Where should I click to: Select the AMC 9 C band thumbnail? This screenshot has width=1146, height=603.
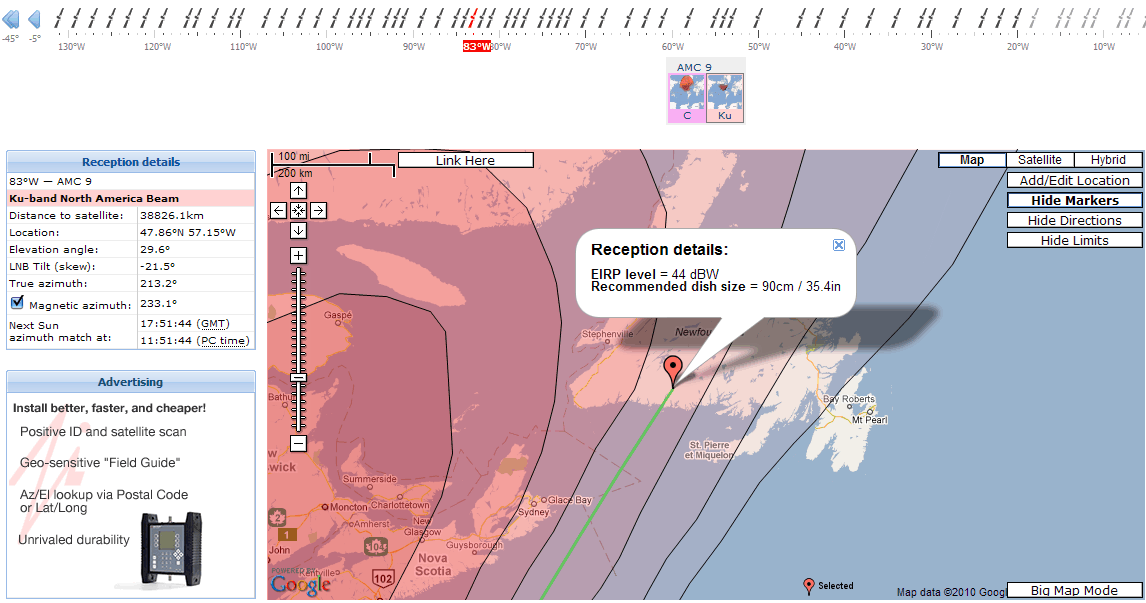click(x=687, y=97)
